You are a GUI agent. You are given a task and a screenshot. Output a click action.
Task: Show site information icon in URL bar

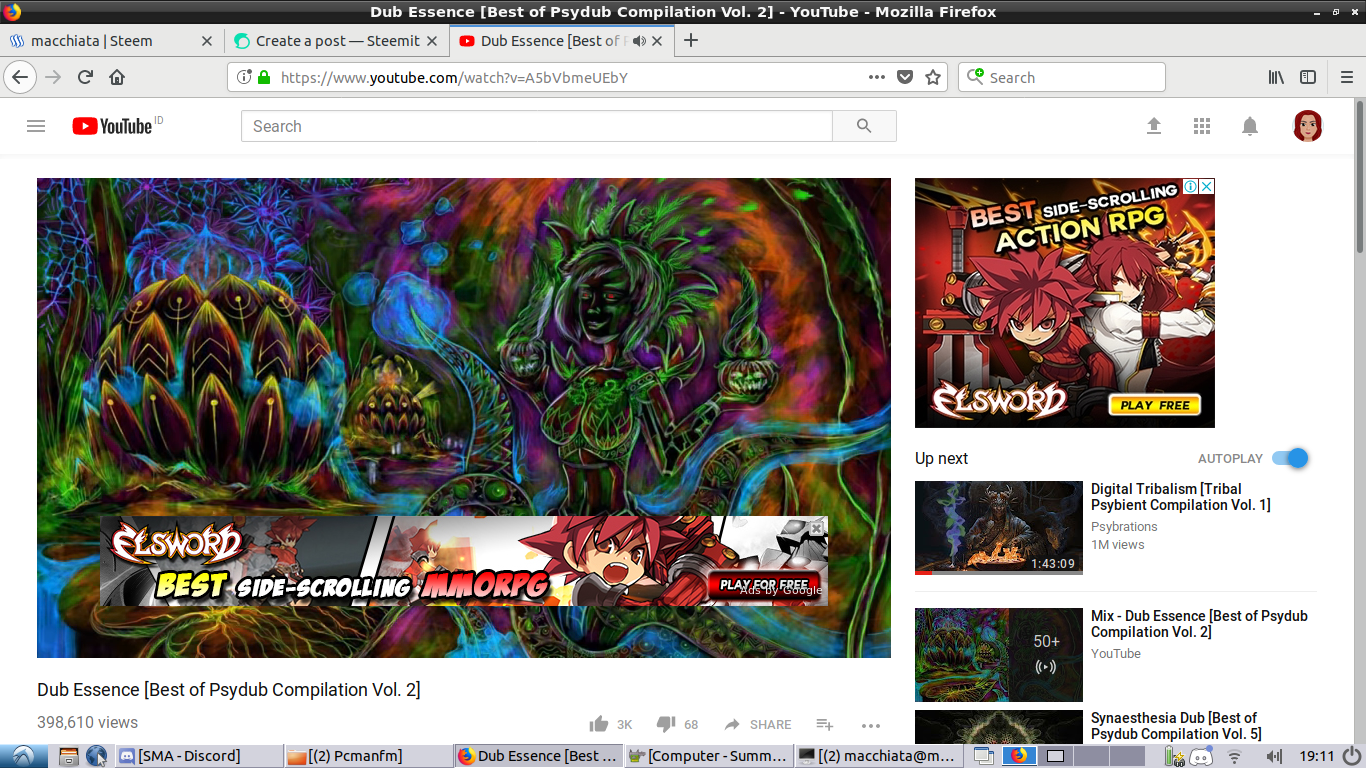244,77
